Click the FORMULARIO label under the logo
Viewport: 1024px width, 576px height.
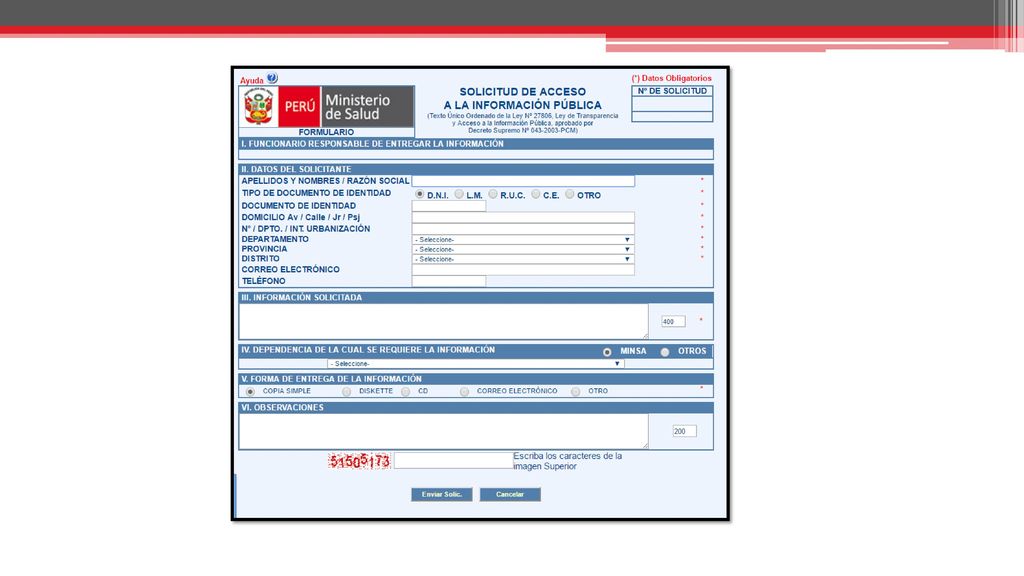pyautogui.click(x=326, y=132)
